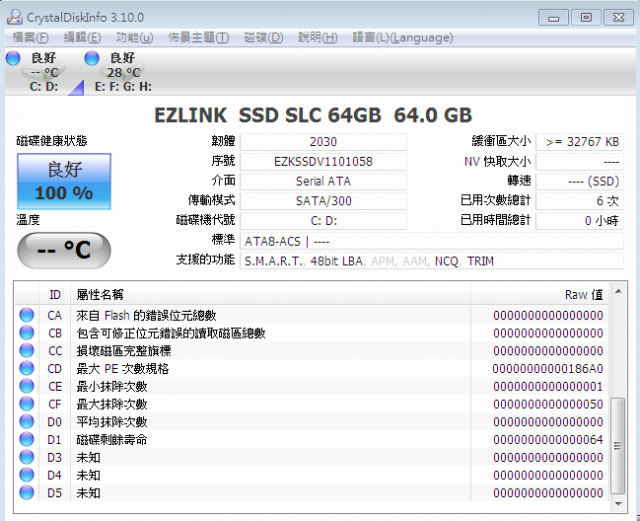
Task: Click the status circle for attribute CA
Action: (x=27, y=315)
